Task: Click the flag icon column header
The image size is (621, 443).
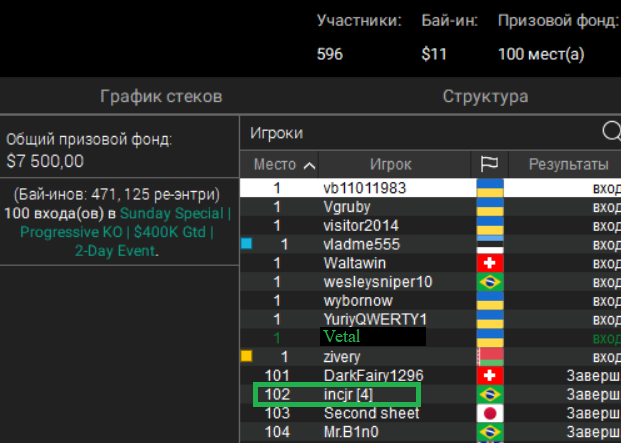Action: pyautogui.click(x=489, y=164)
